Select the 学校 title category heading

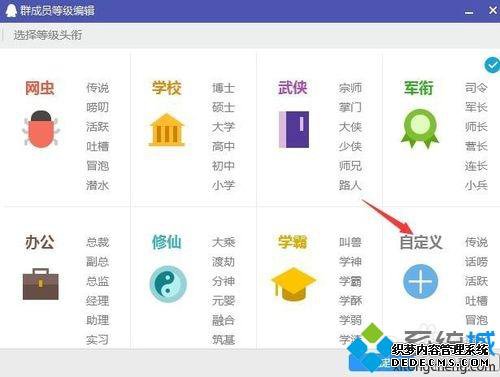(x=167, y=88)
